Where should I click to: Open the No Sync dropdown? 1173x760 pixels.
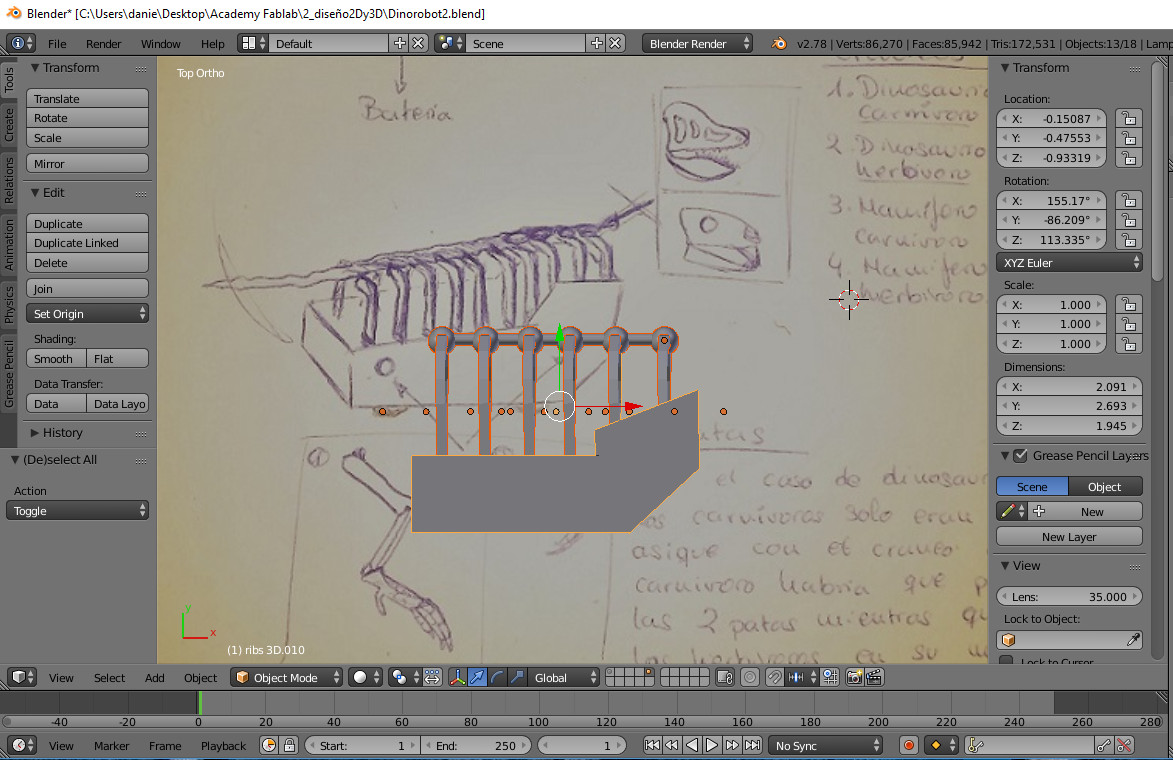coord(826,745)
